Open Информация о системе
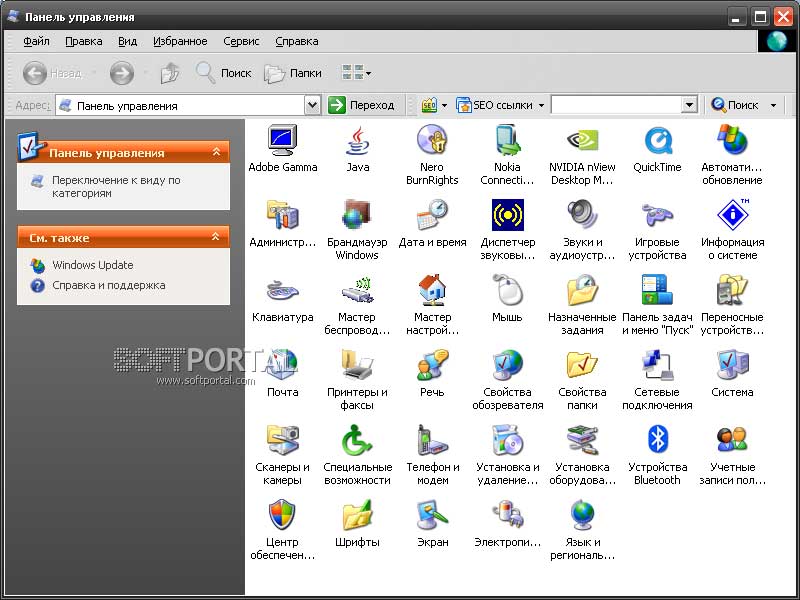800x600 pixels. tap(732, 230)
